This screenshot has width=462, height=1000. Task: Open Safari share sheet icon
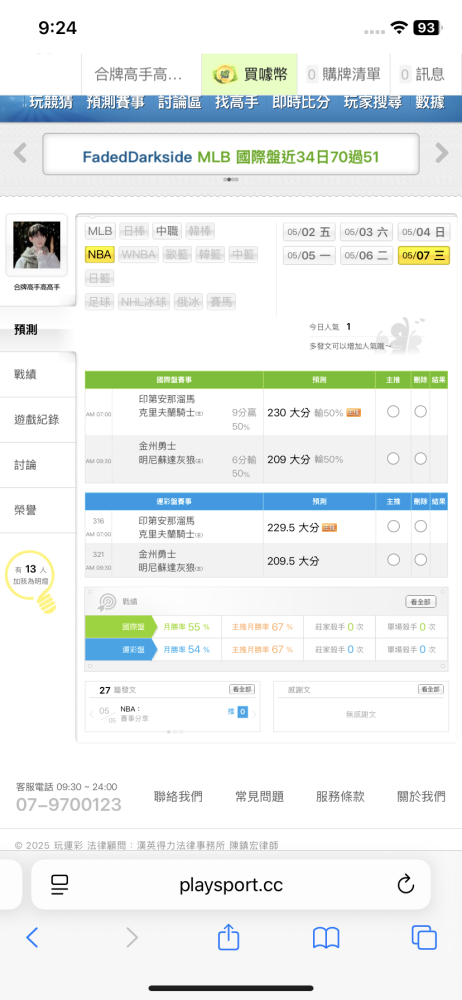pos(228,936)
